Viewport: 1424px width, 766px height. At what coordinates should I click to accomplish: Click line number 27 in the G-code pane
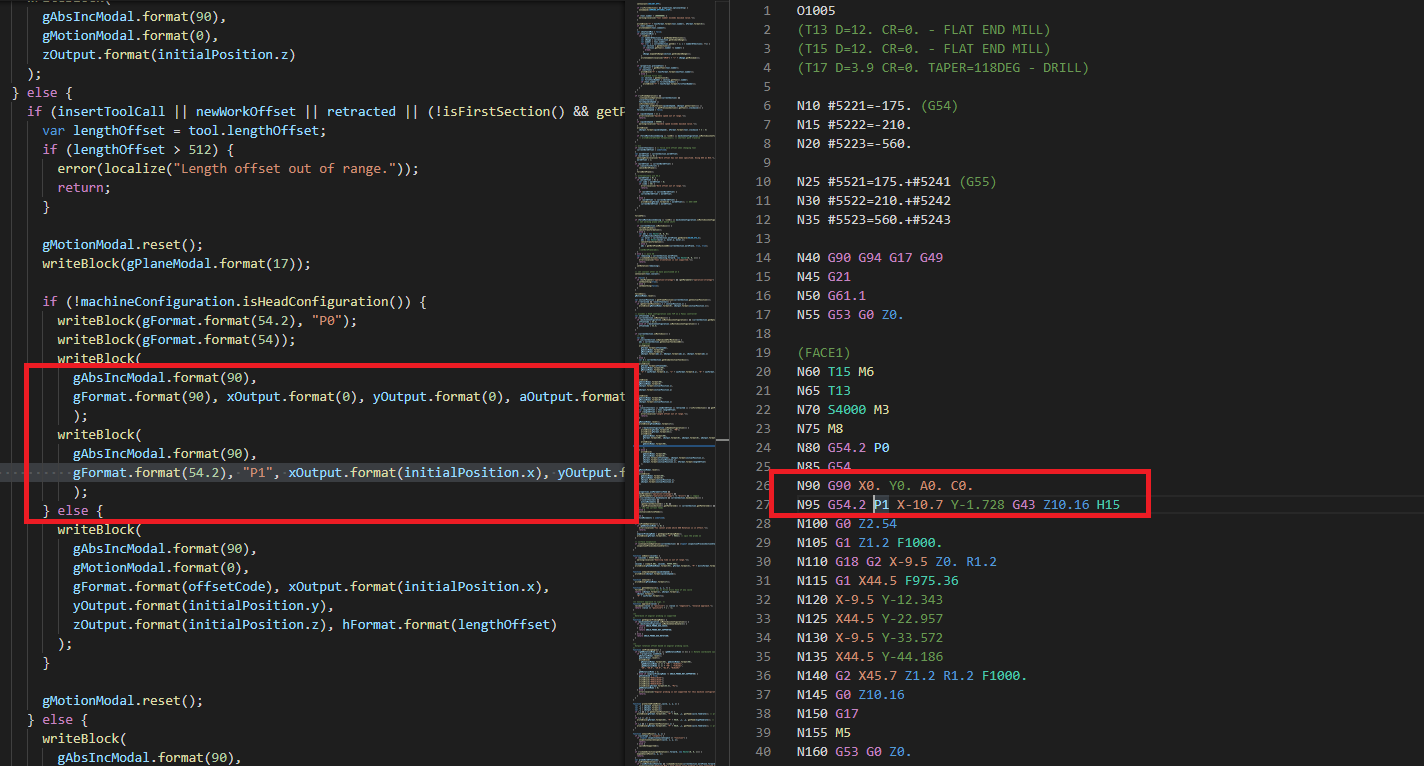click(x=763, y=504)
